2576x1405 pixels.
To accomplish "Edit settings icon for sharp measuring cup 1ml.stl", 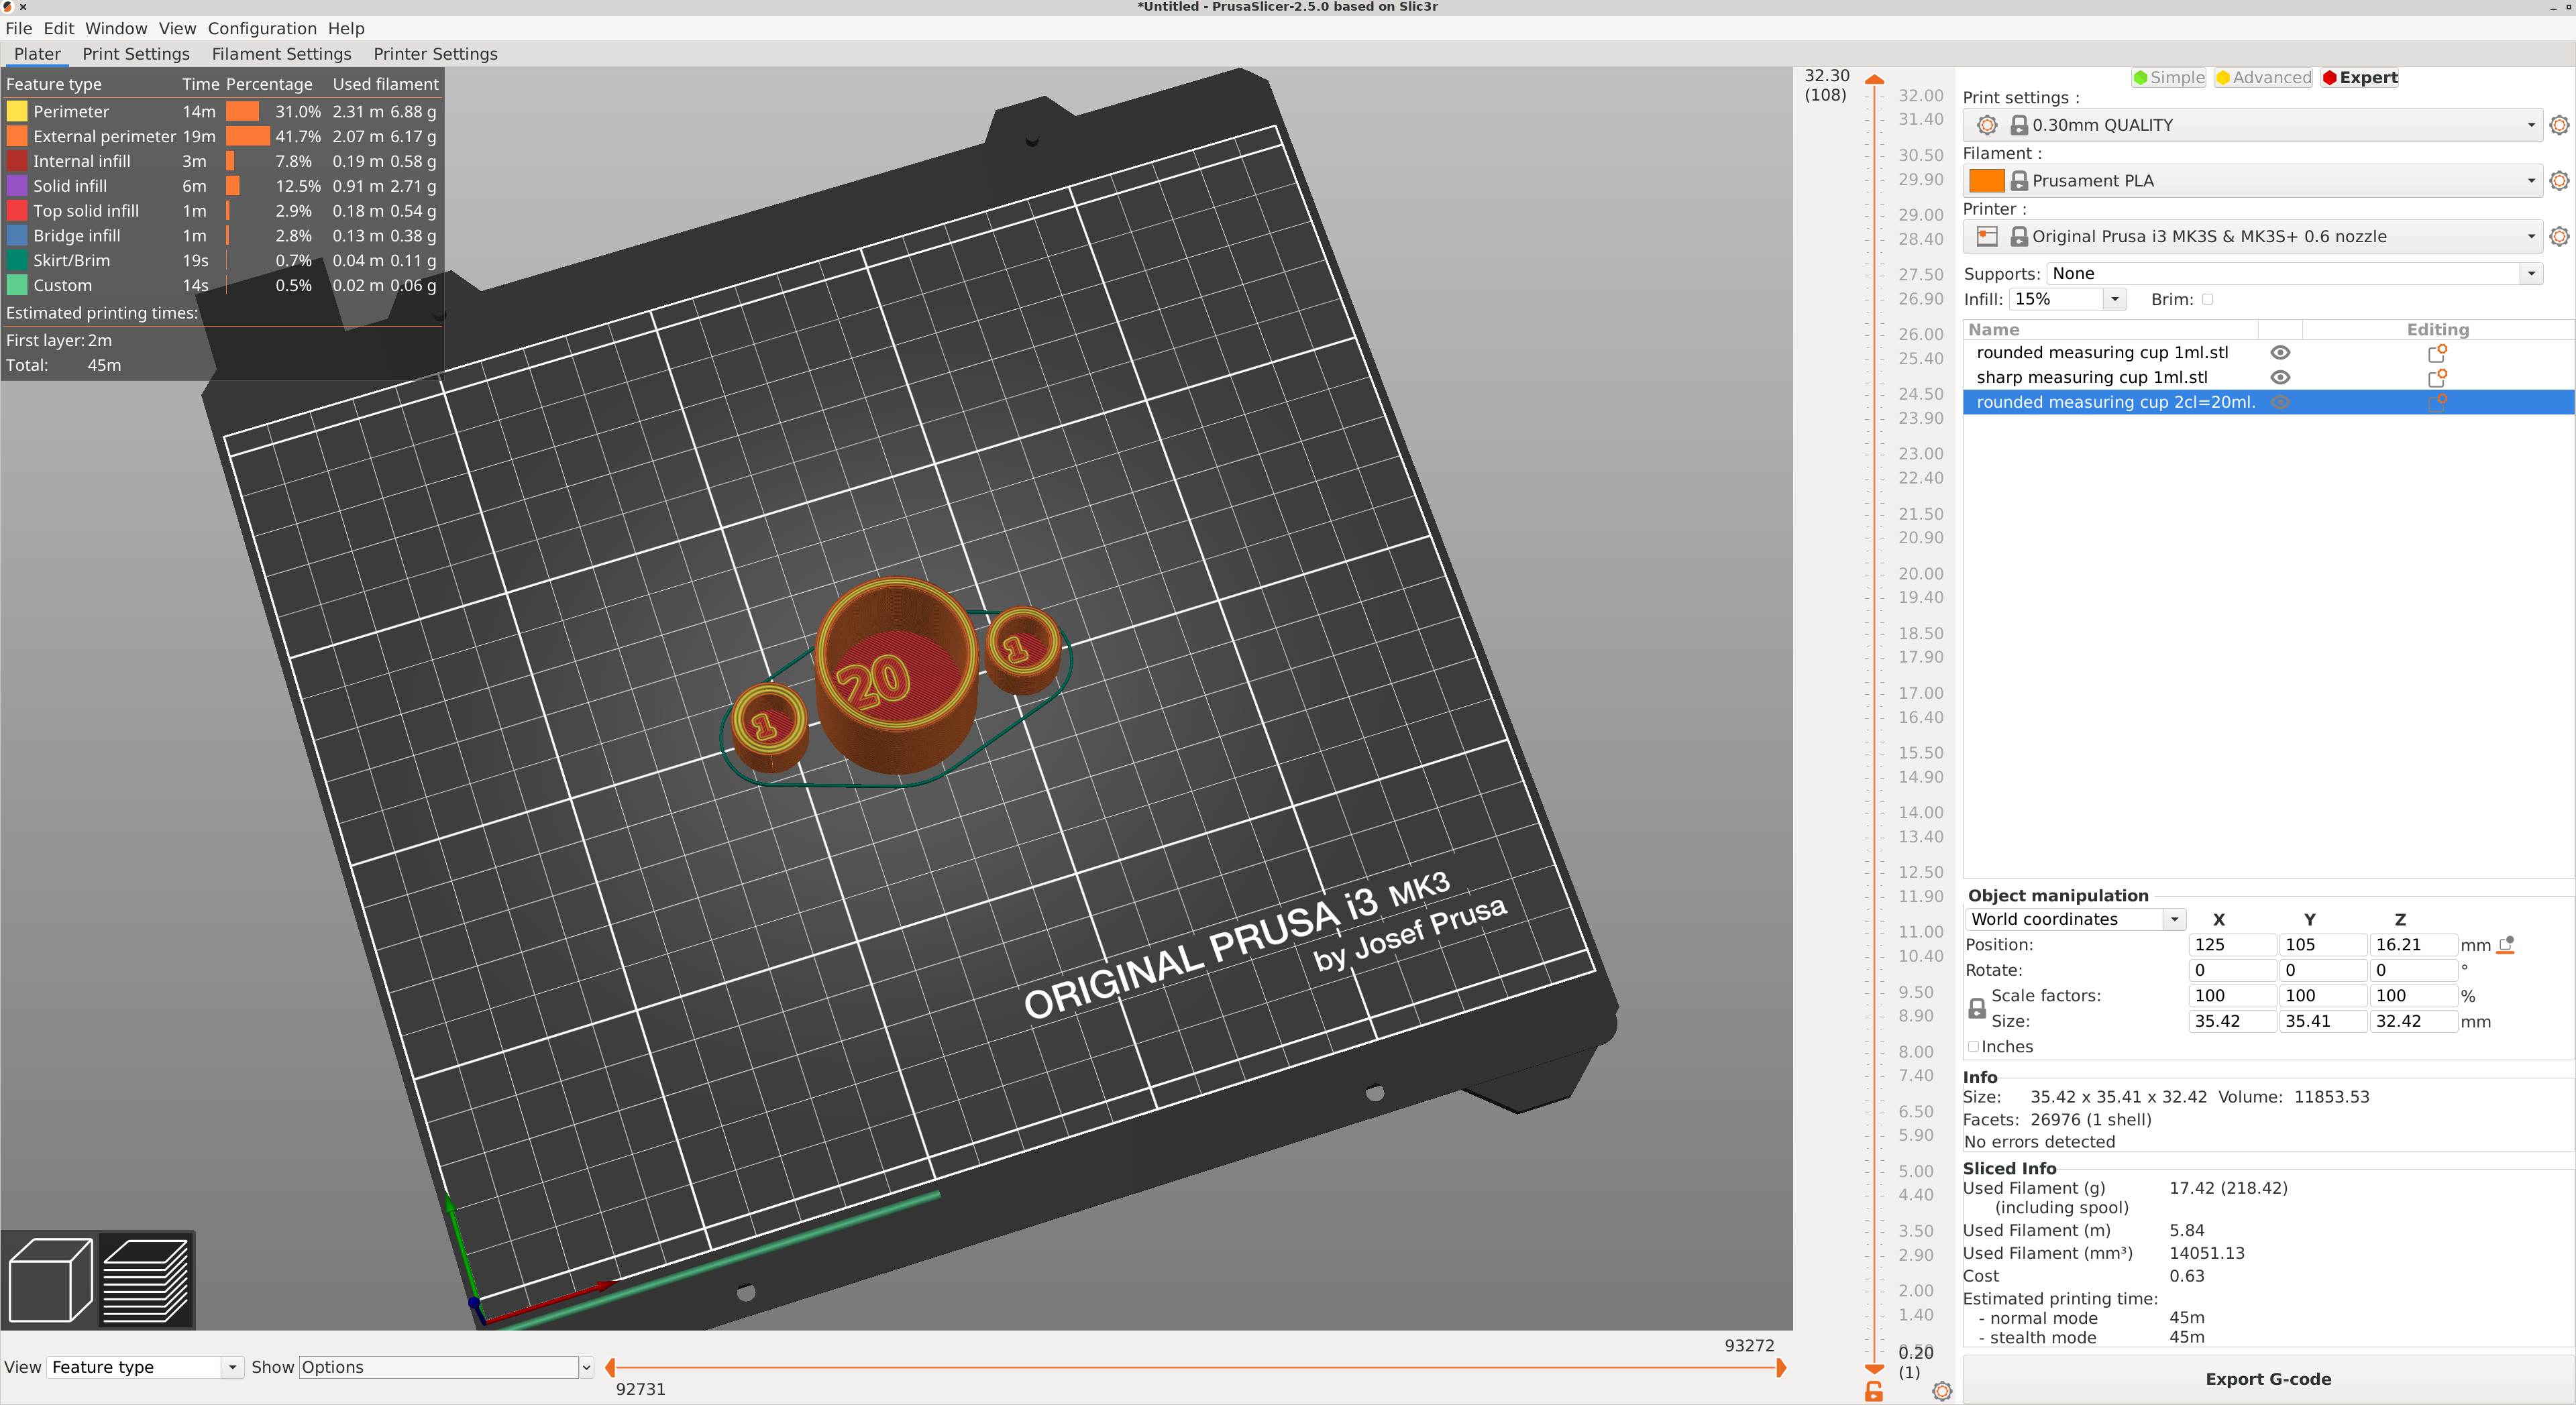I will pos(2437,378).
